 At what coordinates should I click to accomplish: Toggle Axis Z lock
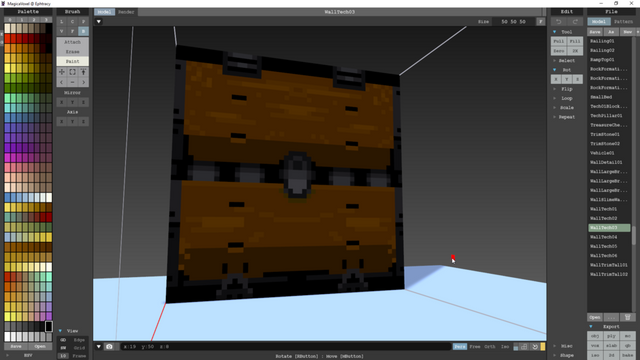[83, 122]
